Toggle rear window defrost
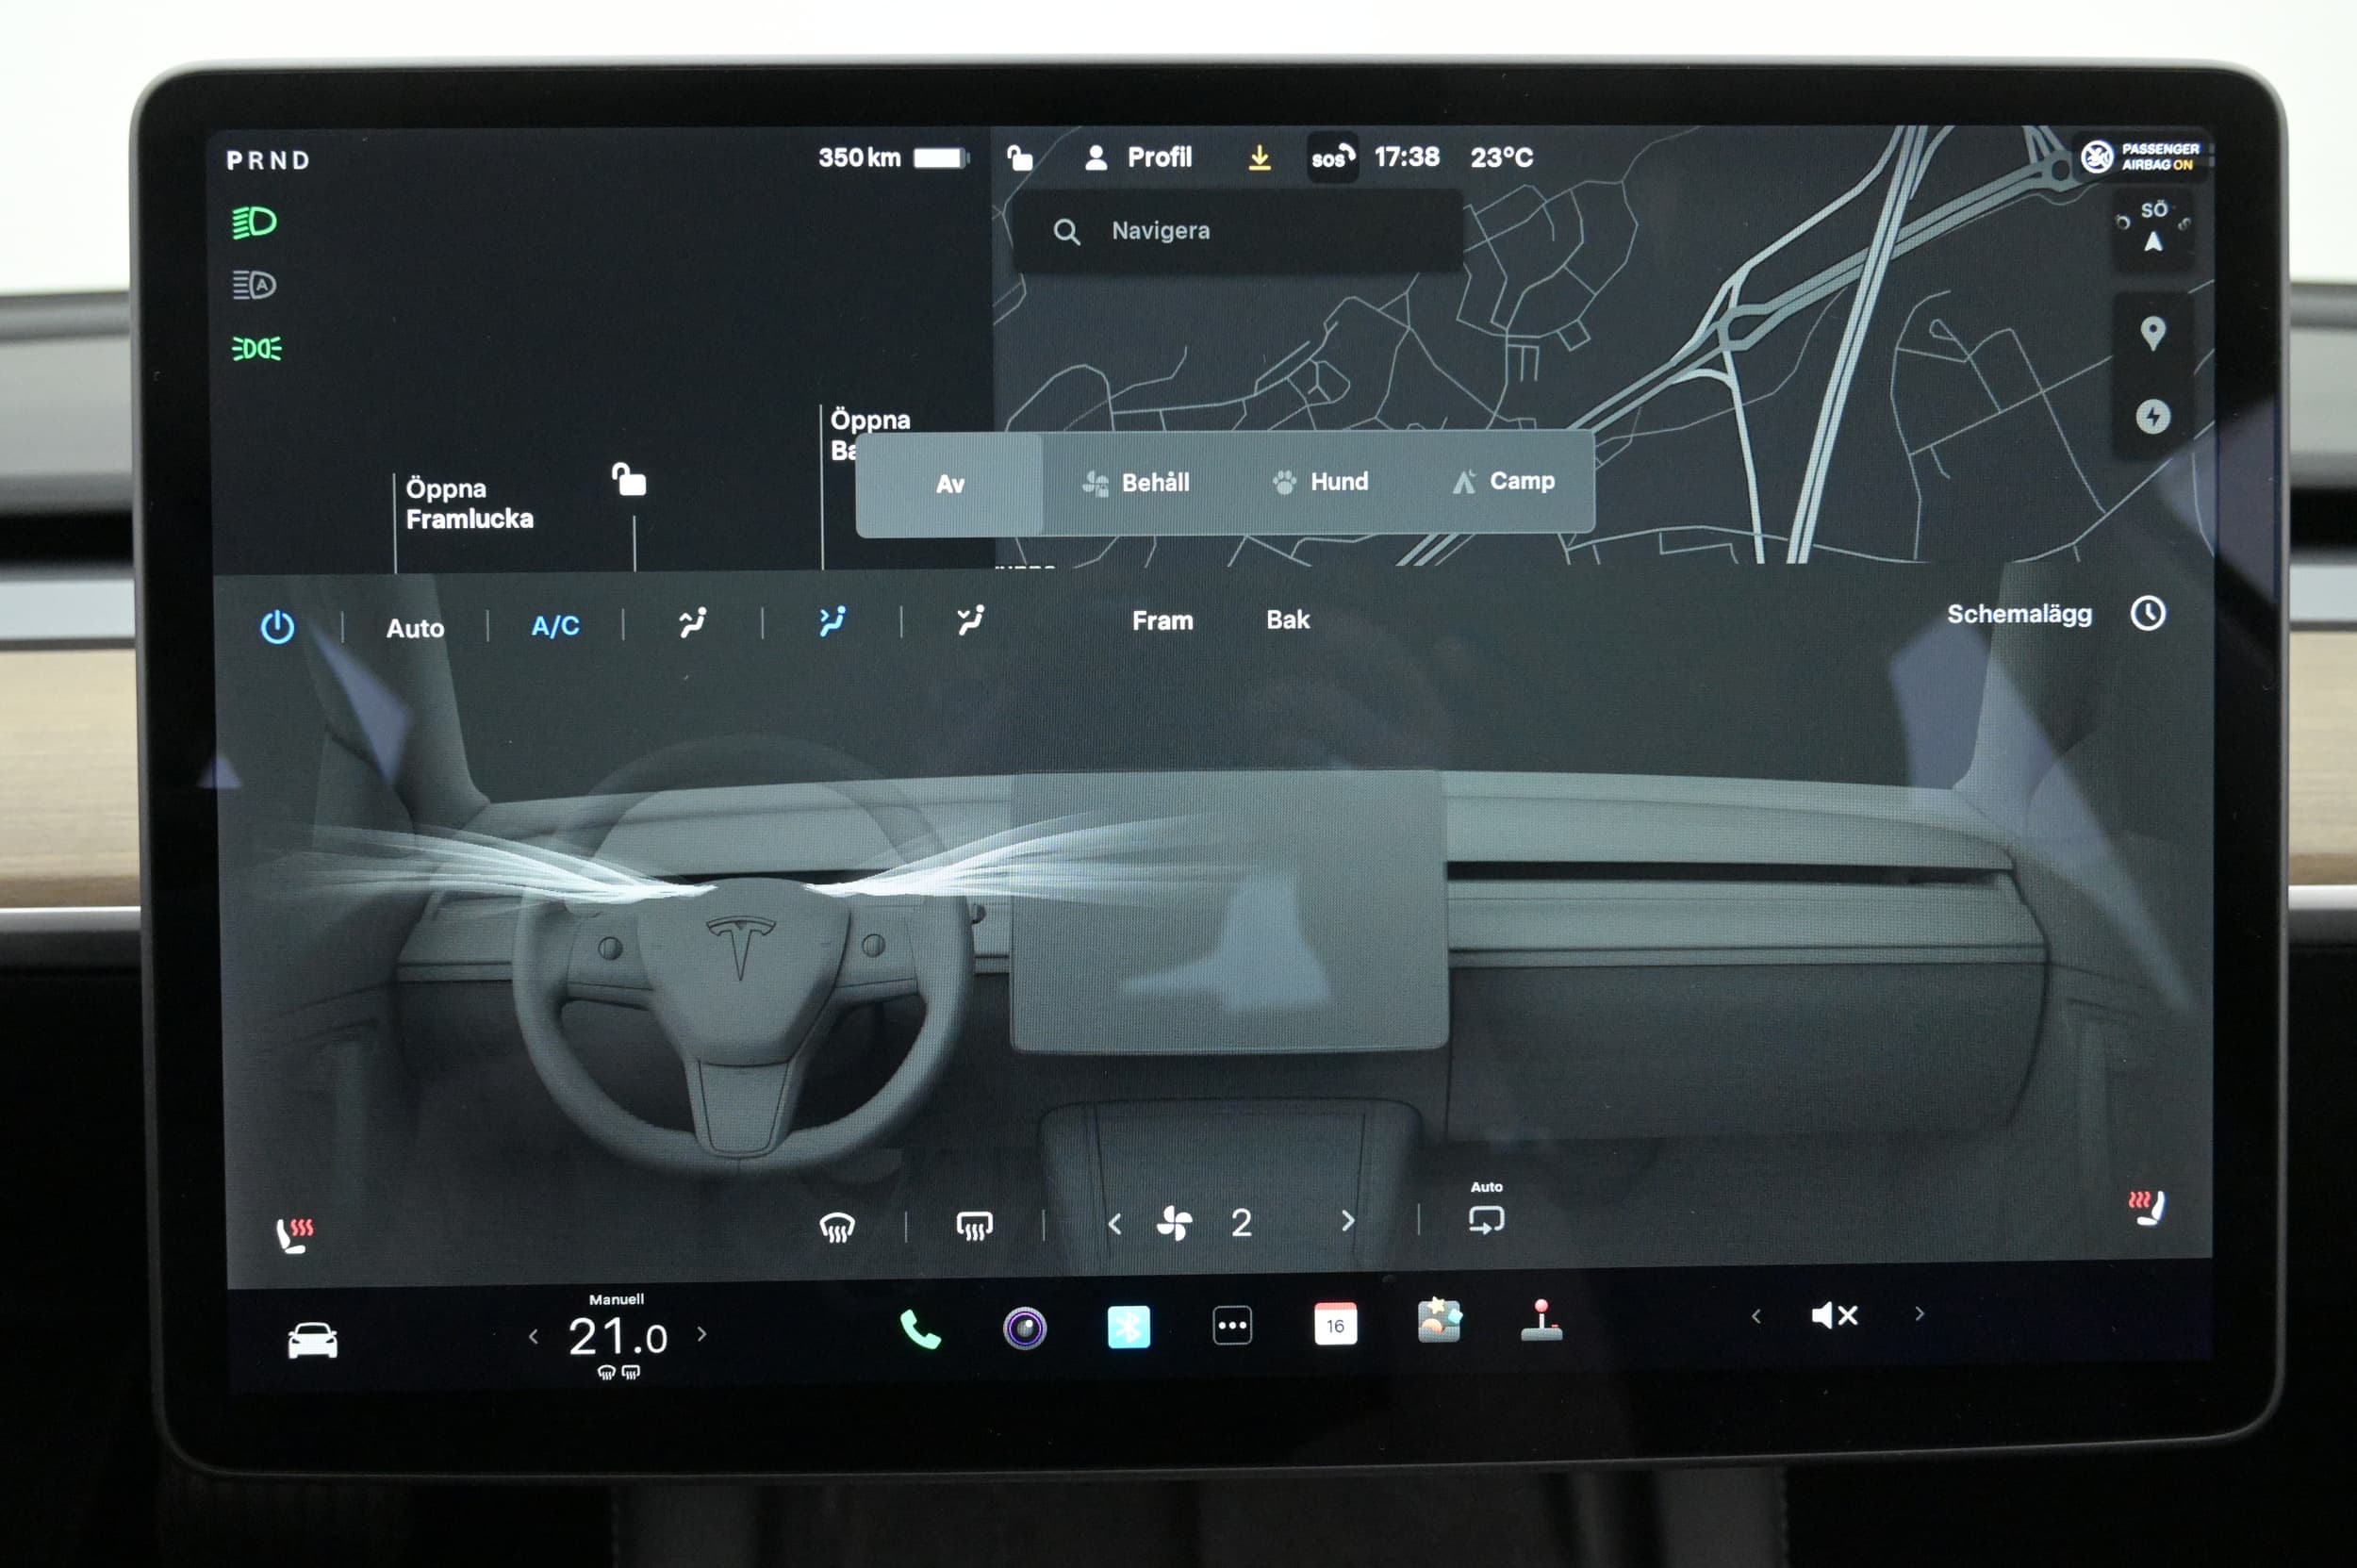 (974, 1226)
